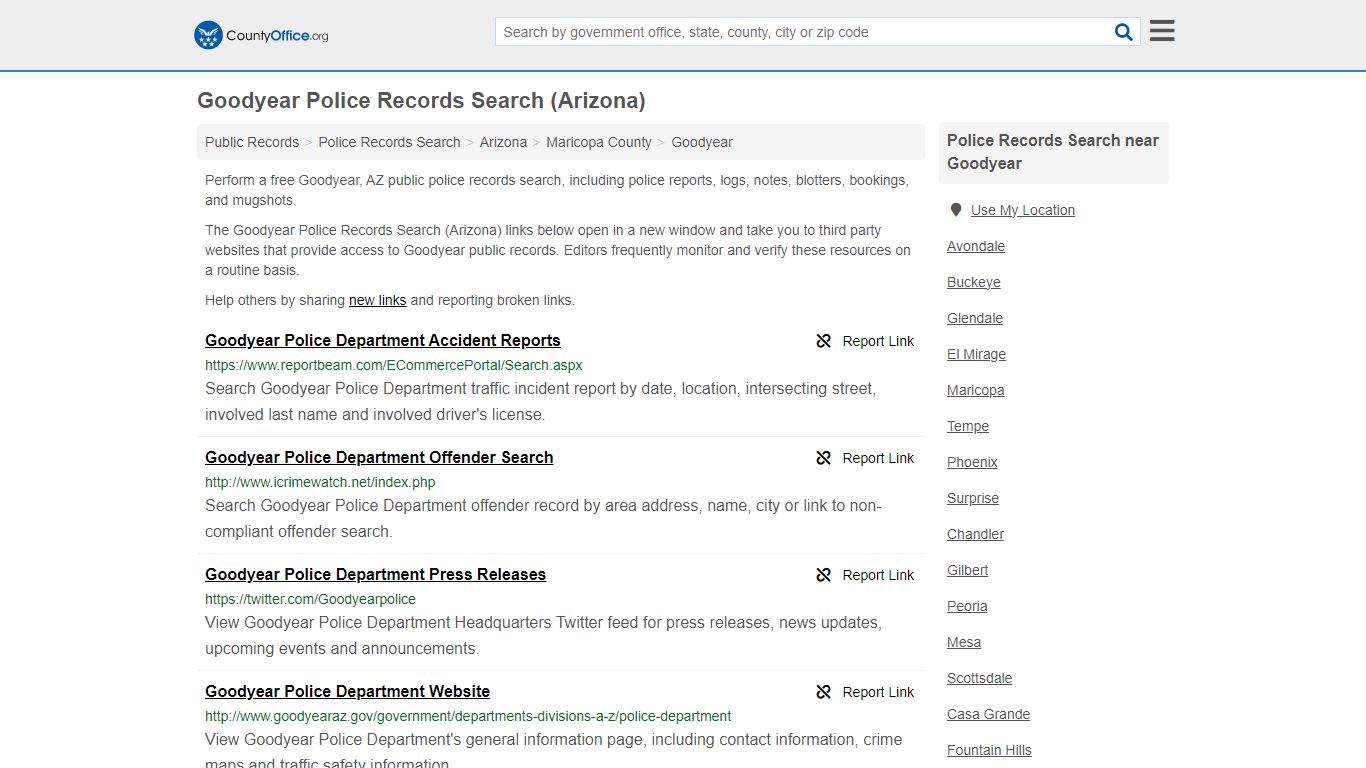
Task: Open the twitter.com/Goodyearpolice URL
Action: [x=310, y=599]
